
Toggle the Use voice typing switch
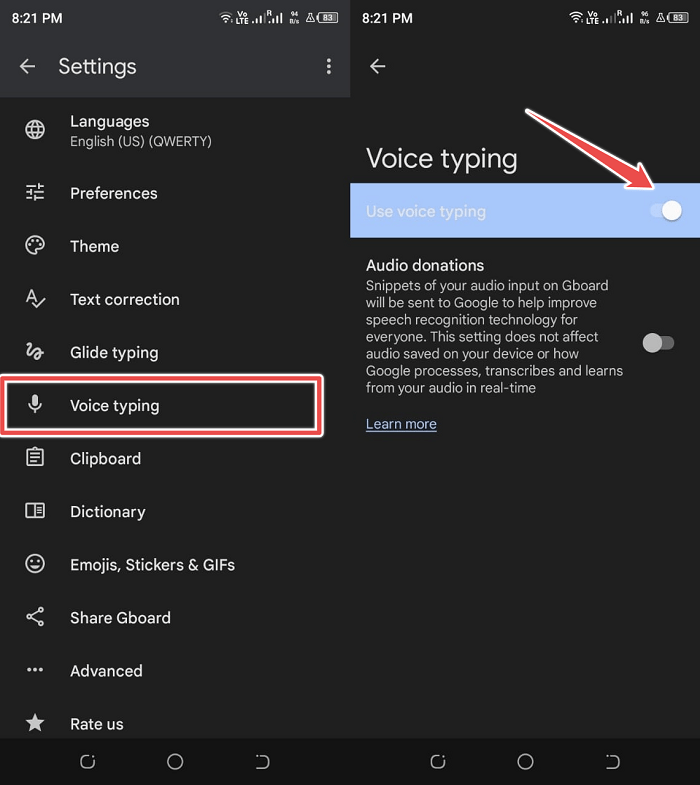(666, 211)
